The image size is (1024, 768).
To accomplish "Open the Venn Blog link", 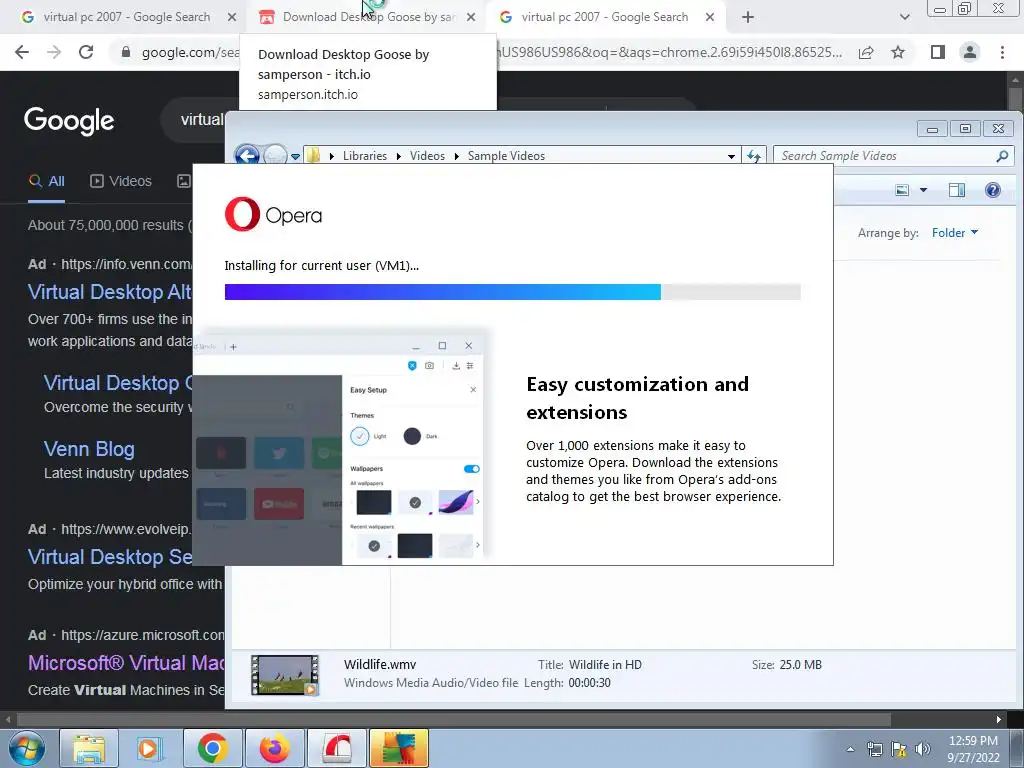I will (89, 449).
